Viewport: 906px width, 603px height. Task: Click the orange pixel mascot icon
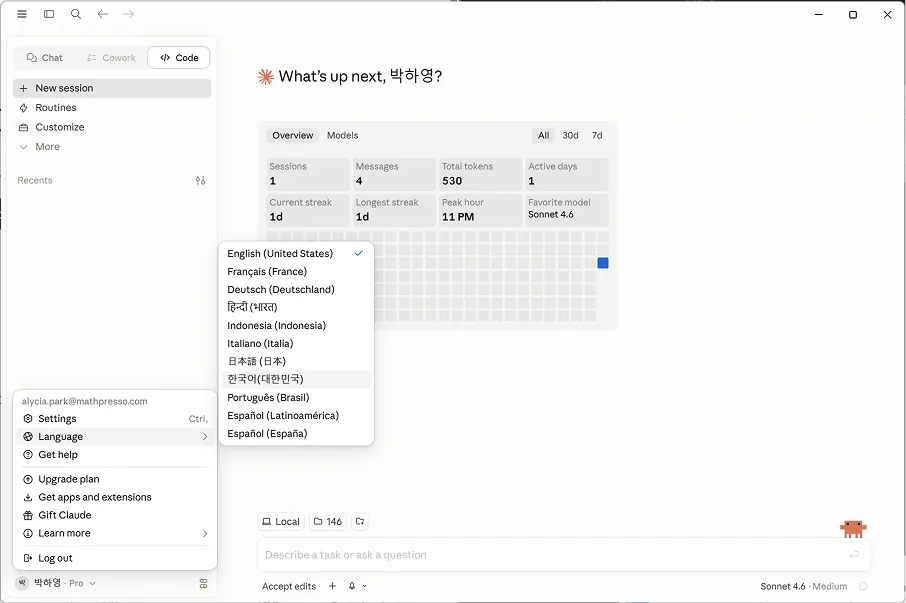click(853, 528)
